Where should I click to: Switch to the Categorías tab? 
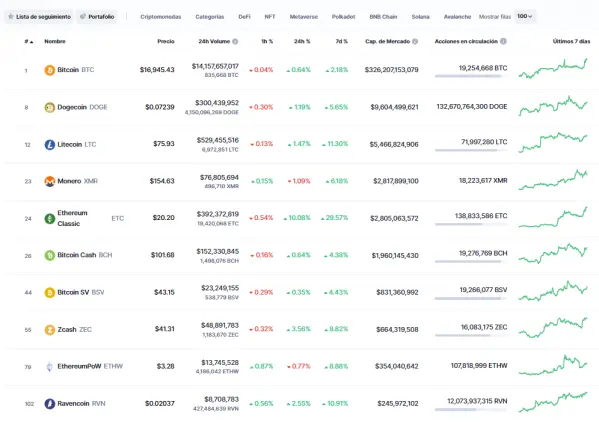[x=210, y=17]
